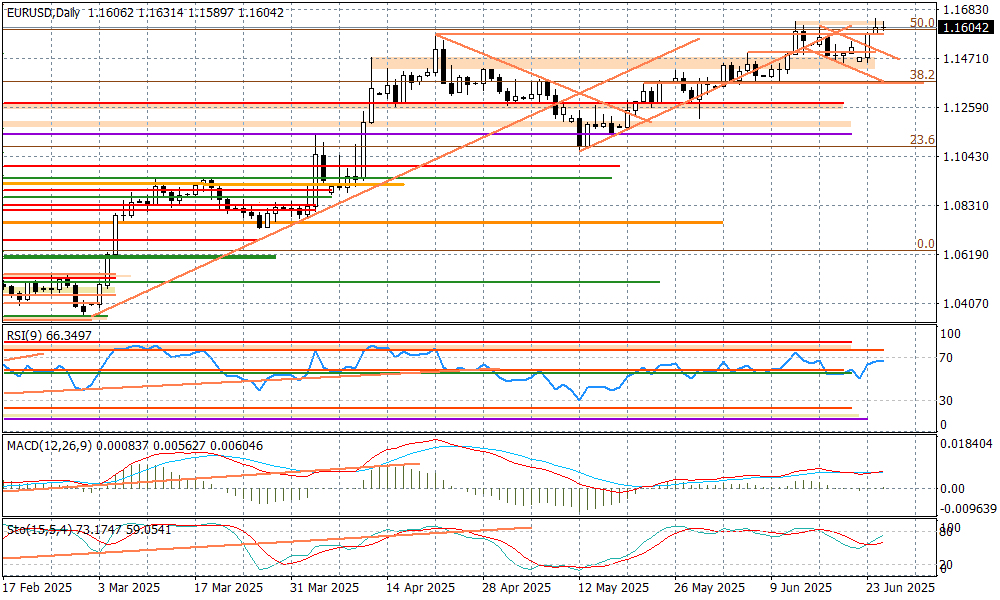1000x600 pixels.
Task: Click the highlighted current price tag on axis
Action: click(967, 28)
